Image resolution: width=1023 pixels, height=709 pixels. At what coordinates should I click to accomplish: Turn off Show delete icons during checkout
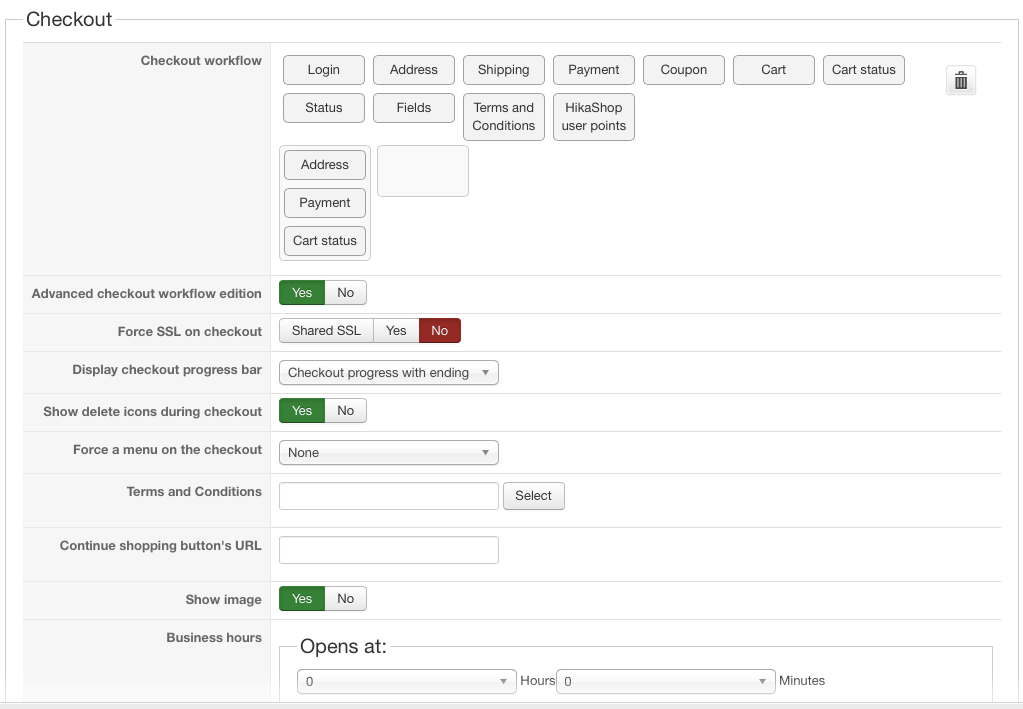345,411
